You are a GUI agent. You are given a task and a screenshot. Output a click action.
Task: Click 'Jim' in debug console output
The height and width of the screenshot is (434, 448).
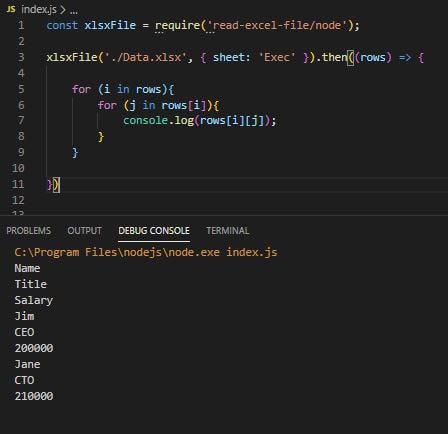coord(24,316)
